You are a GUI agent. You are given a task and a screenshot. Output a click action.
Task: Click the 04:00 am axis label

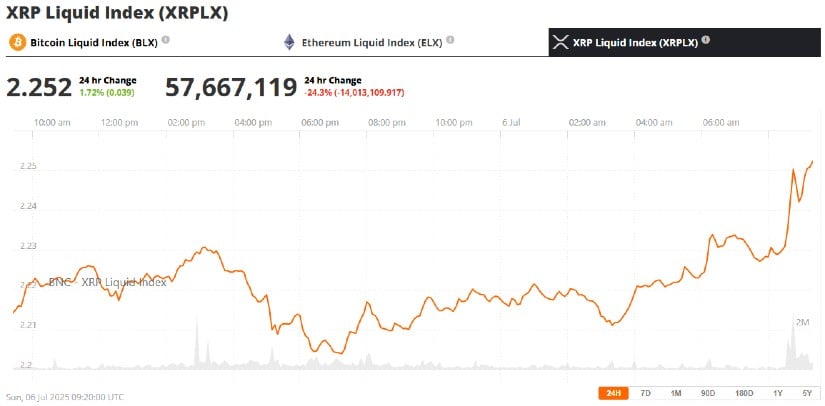pyautogui.click(x=653, y=123)
